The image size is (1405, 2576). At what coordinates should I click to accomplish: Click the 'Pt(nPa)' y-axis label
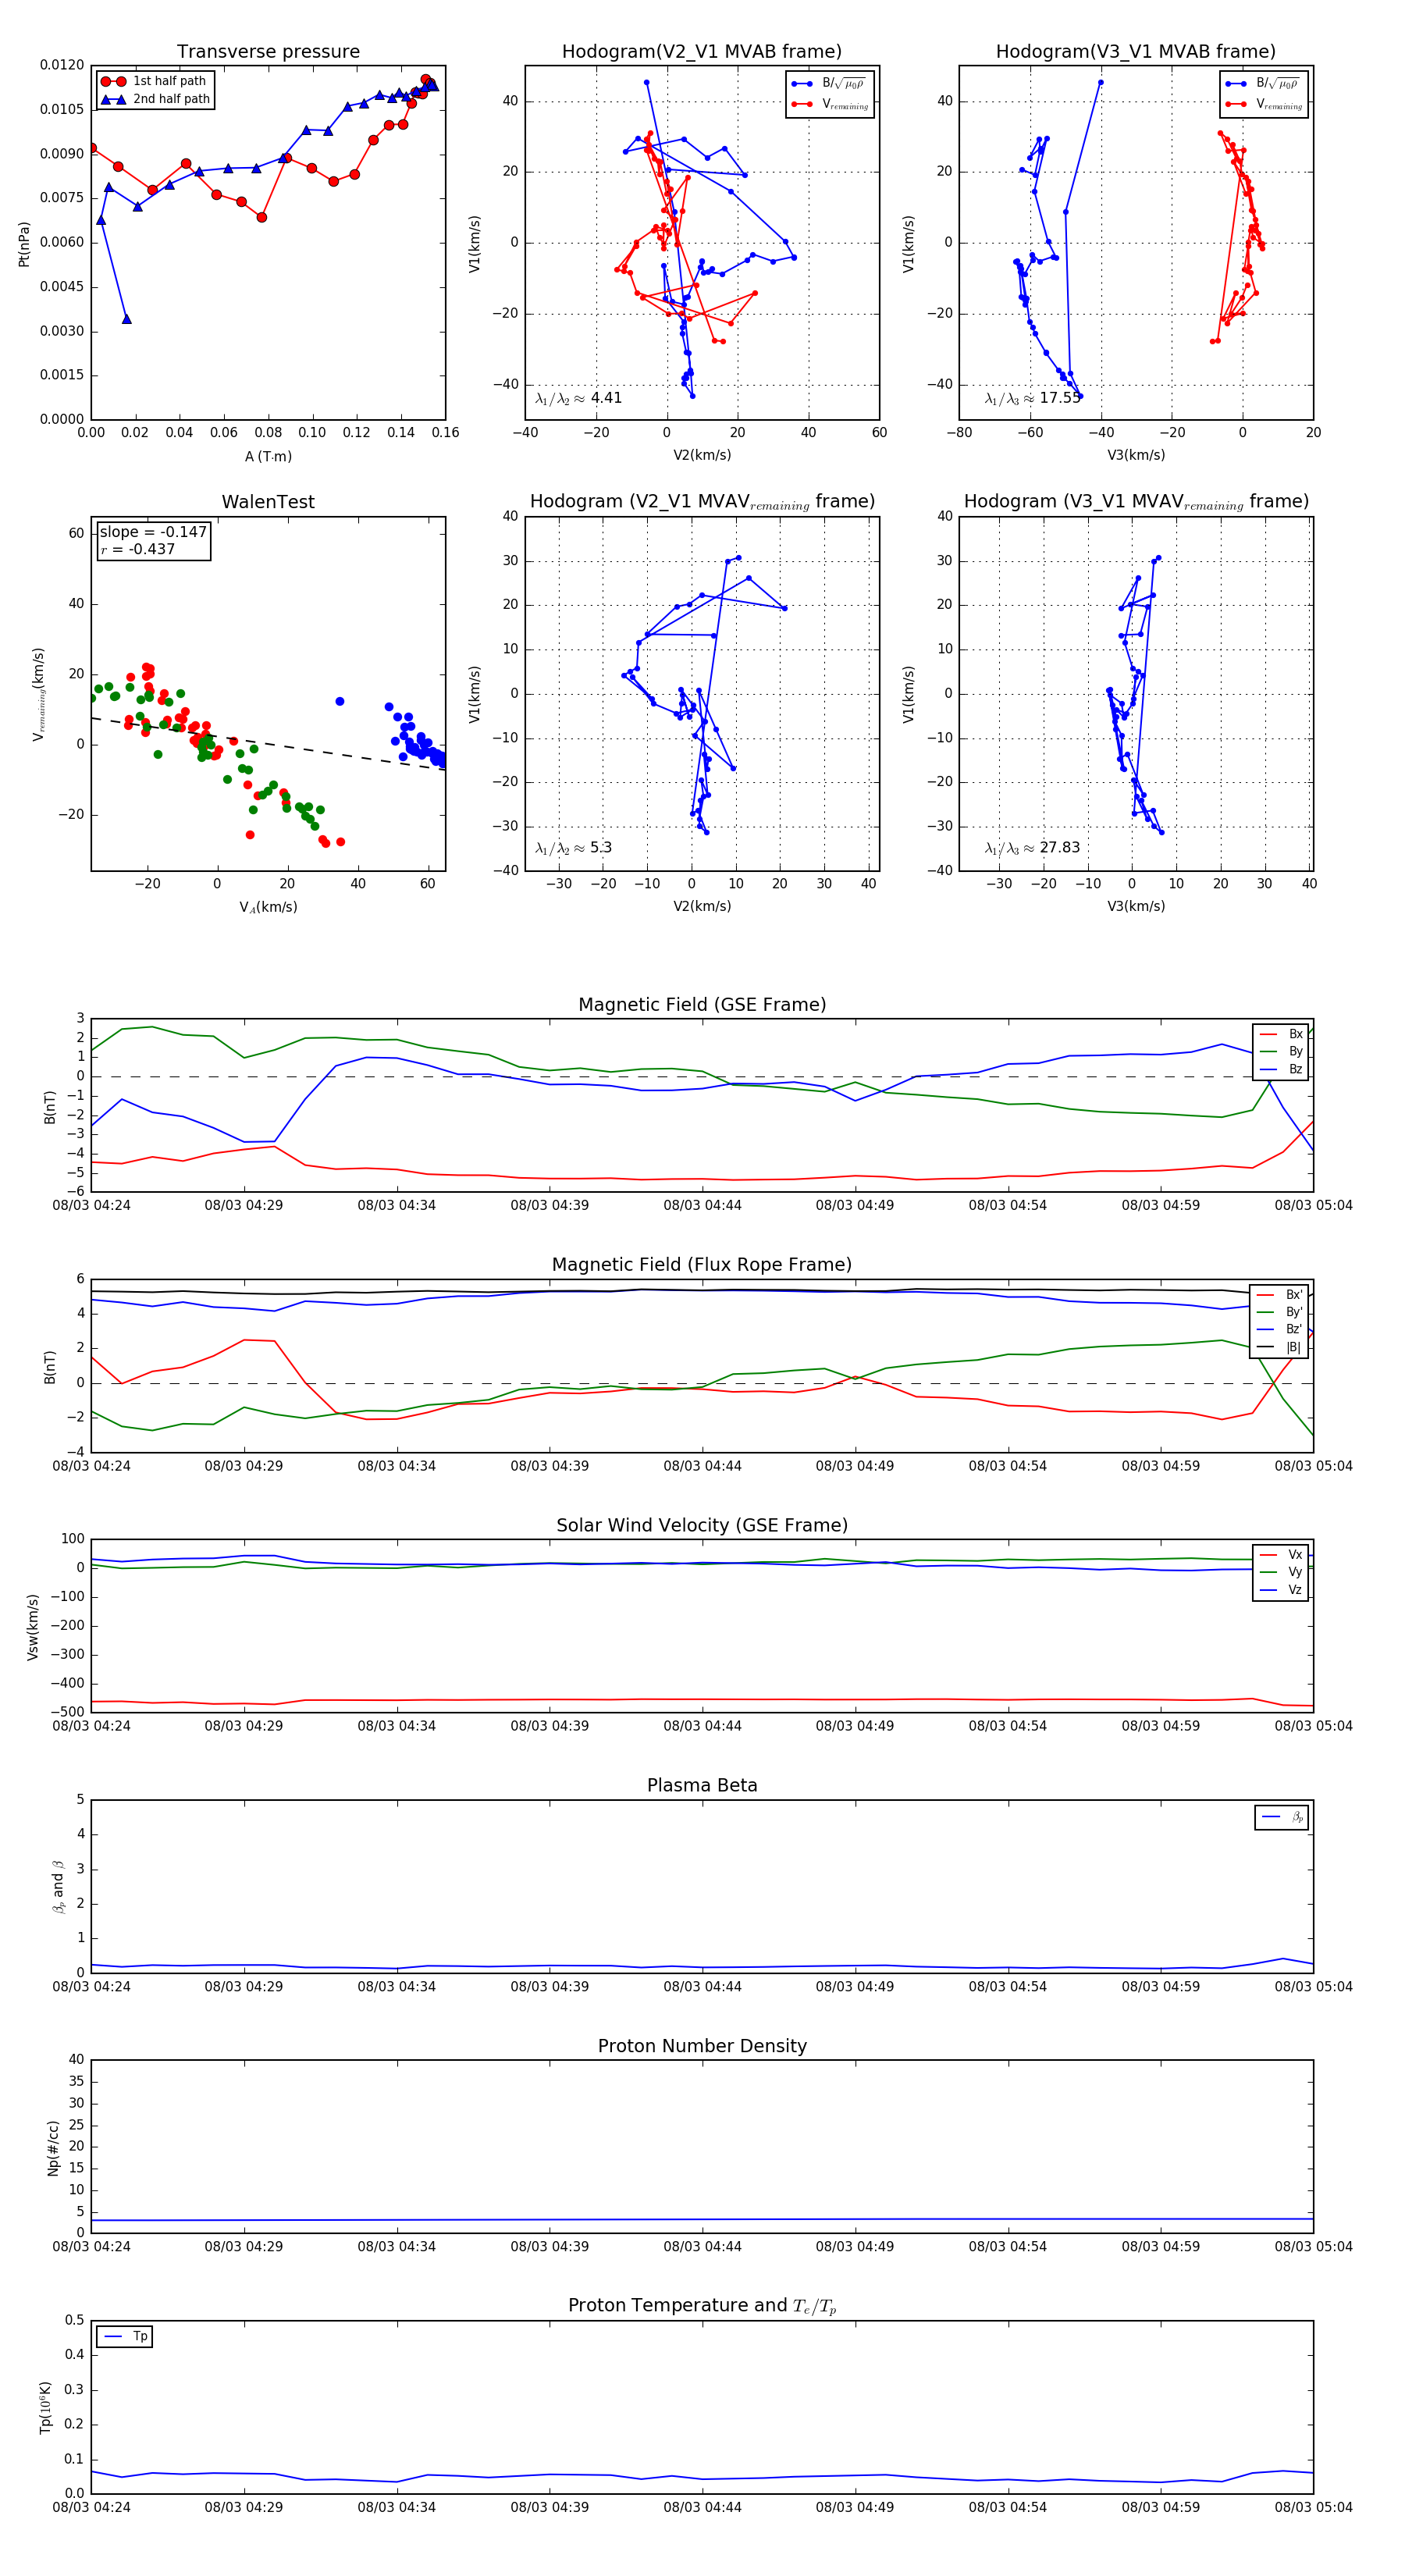coord(24,243)
